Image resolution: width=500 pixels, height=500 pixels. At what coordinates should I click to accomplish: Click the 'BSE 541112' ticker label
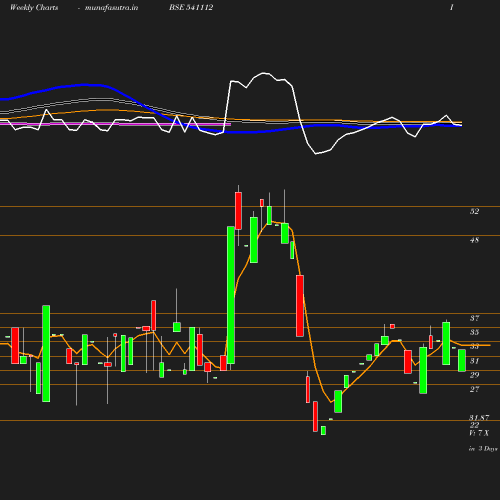pyautogui.click(x=191, y=7)
